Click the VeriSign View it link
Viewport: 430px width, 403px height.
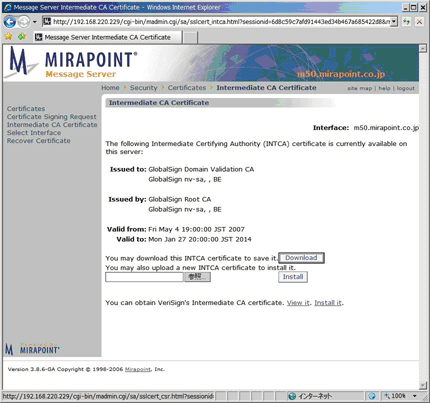point(298,303)
